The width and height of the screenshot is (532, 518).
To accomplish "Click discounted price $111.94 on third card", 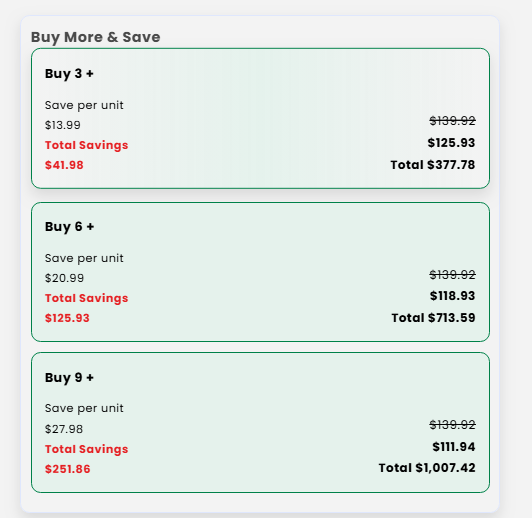I will (x=454, y=447).
